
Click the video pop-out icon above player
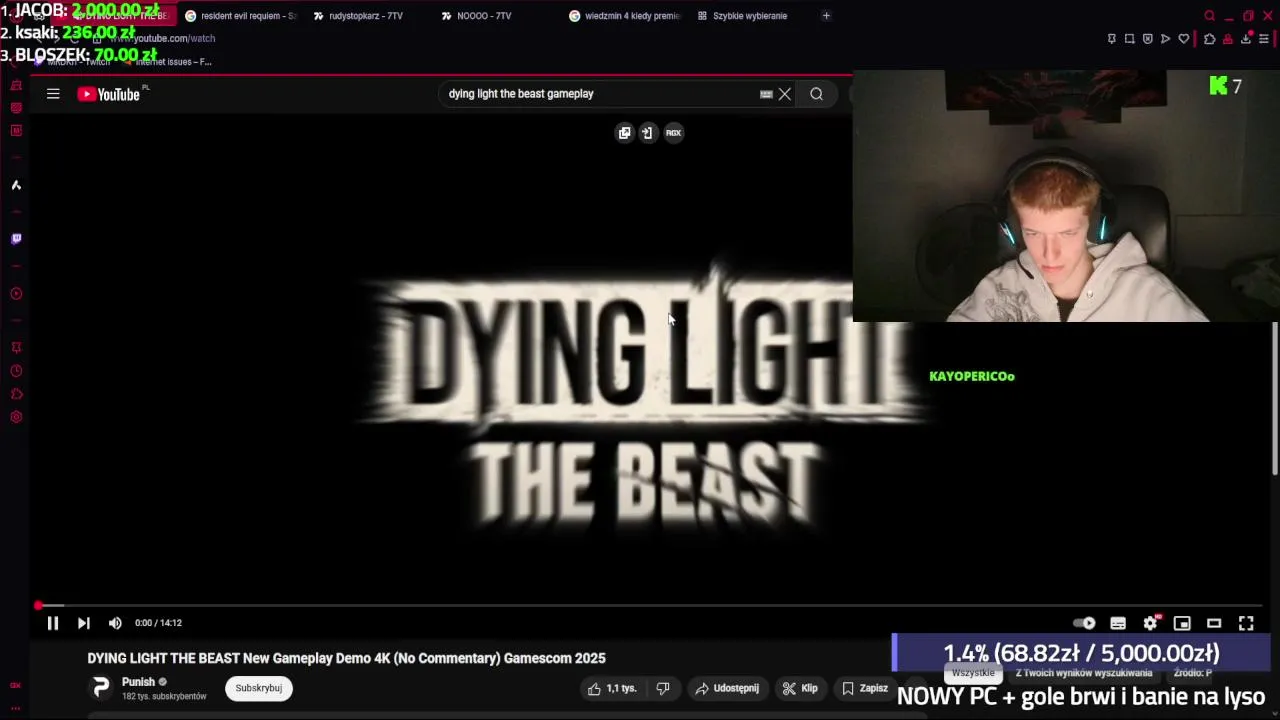625,132
